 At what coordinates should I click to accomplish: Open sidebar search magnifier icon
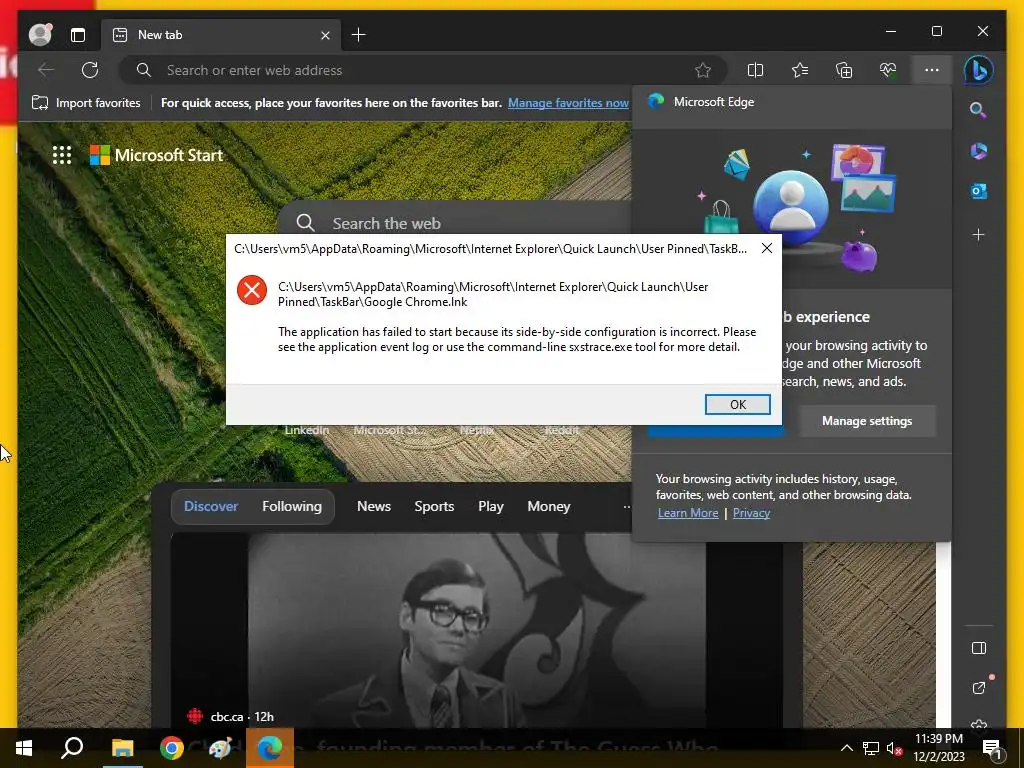click(x=978, y=110)
